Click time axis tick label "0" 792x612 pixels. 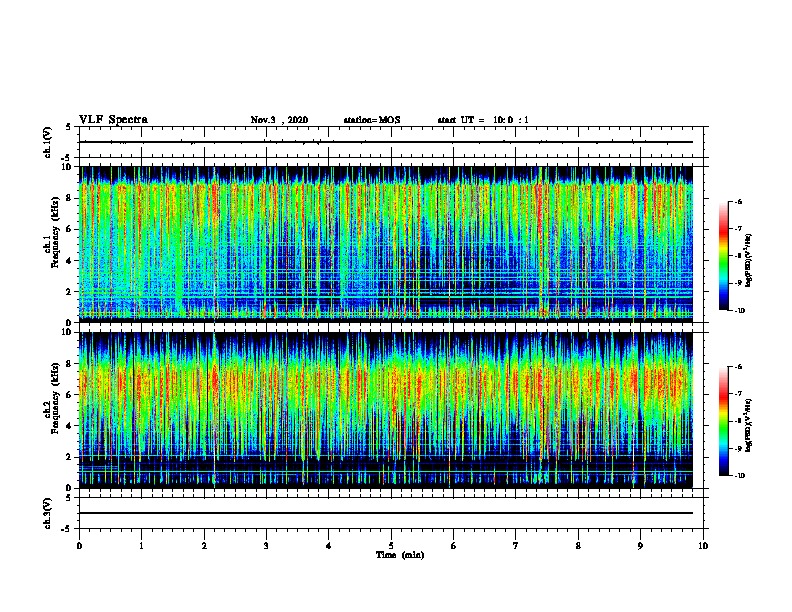coord(79,546)
